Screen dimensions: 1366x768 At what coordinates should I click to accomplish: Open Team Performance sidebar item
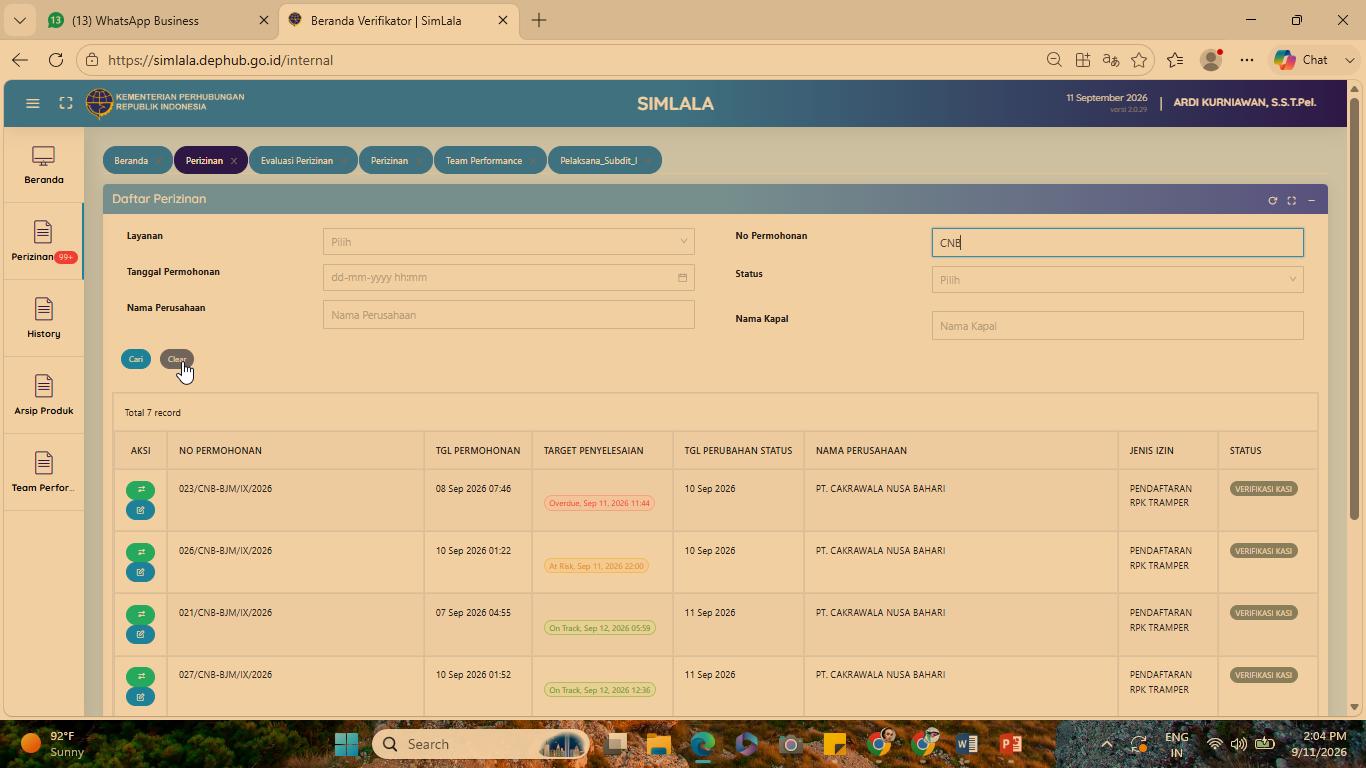[43, 473]
